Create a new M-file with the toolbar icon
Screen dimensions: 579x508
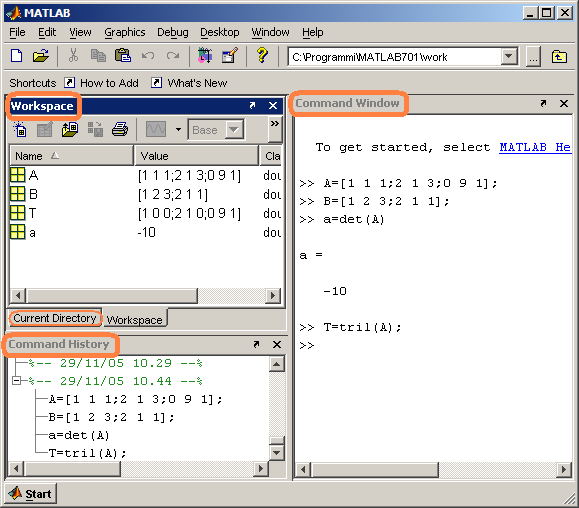(x=17, y=56)
